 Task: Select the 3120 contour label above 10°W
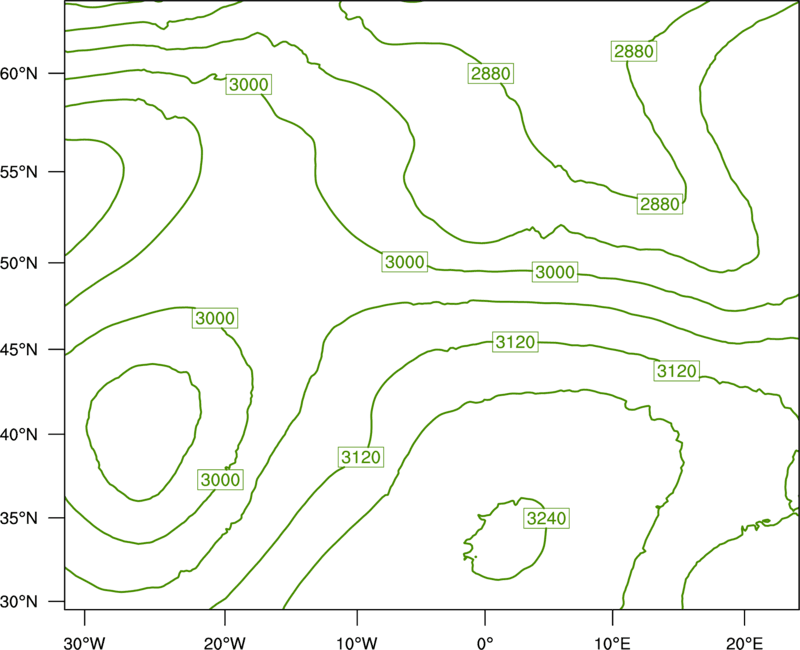click(x=361, y=457)
